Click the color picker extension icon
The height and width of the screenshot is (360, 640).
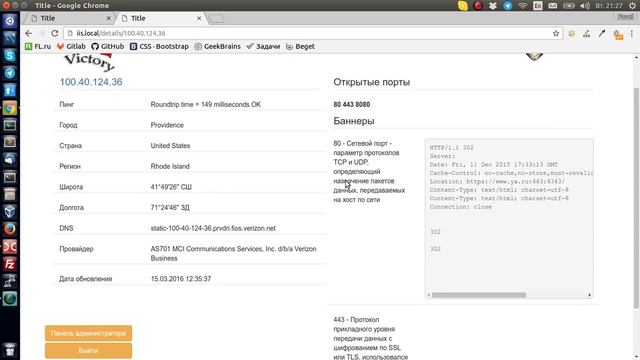pyautogui.click(x=602, y=34)
